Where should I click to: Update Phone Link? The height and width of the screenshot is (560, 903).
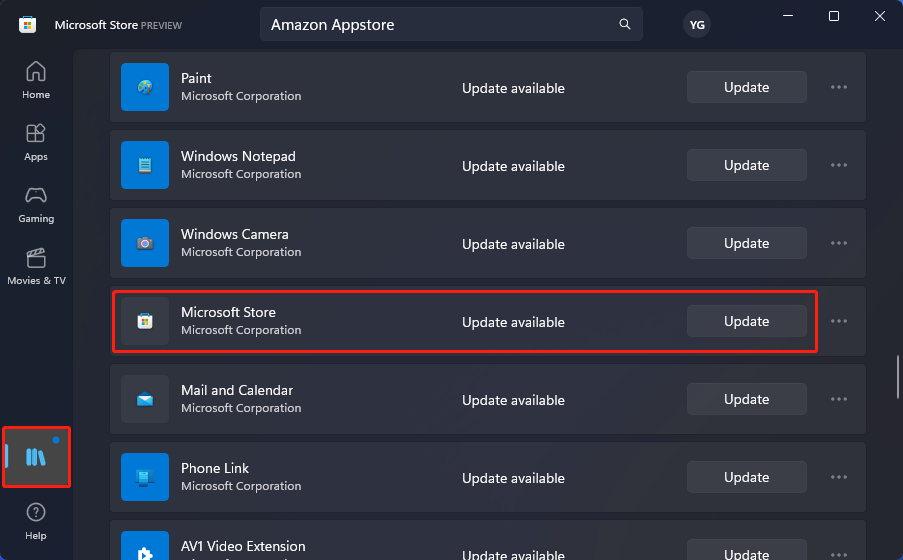[x=746, y=477]
